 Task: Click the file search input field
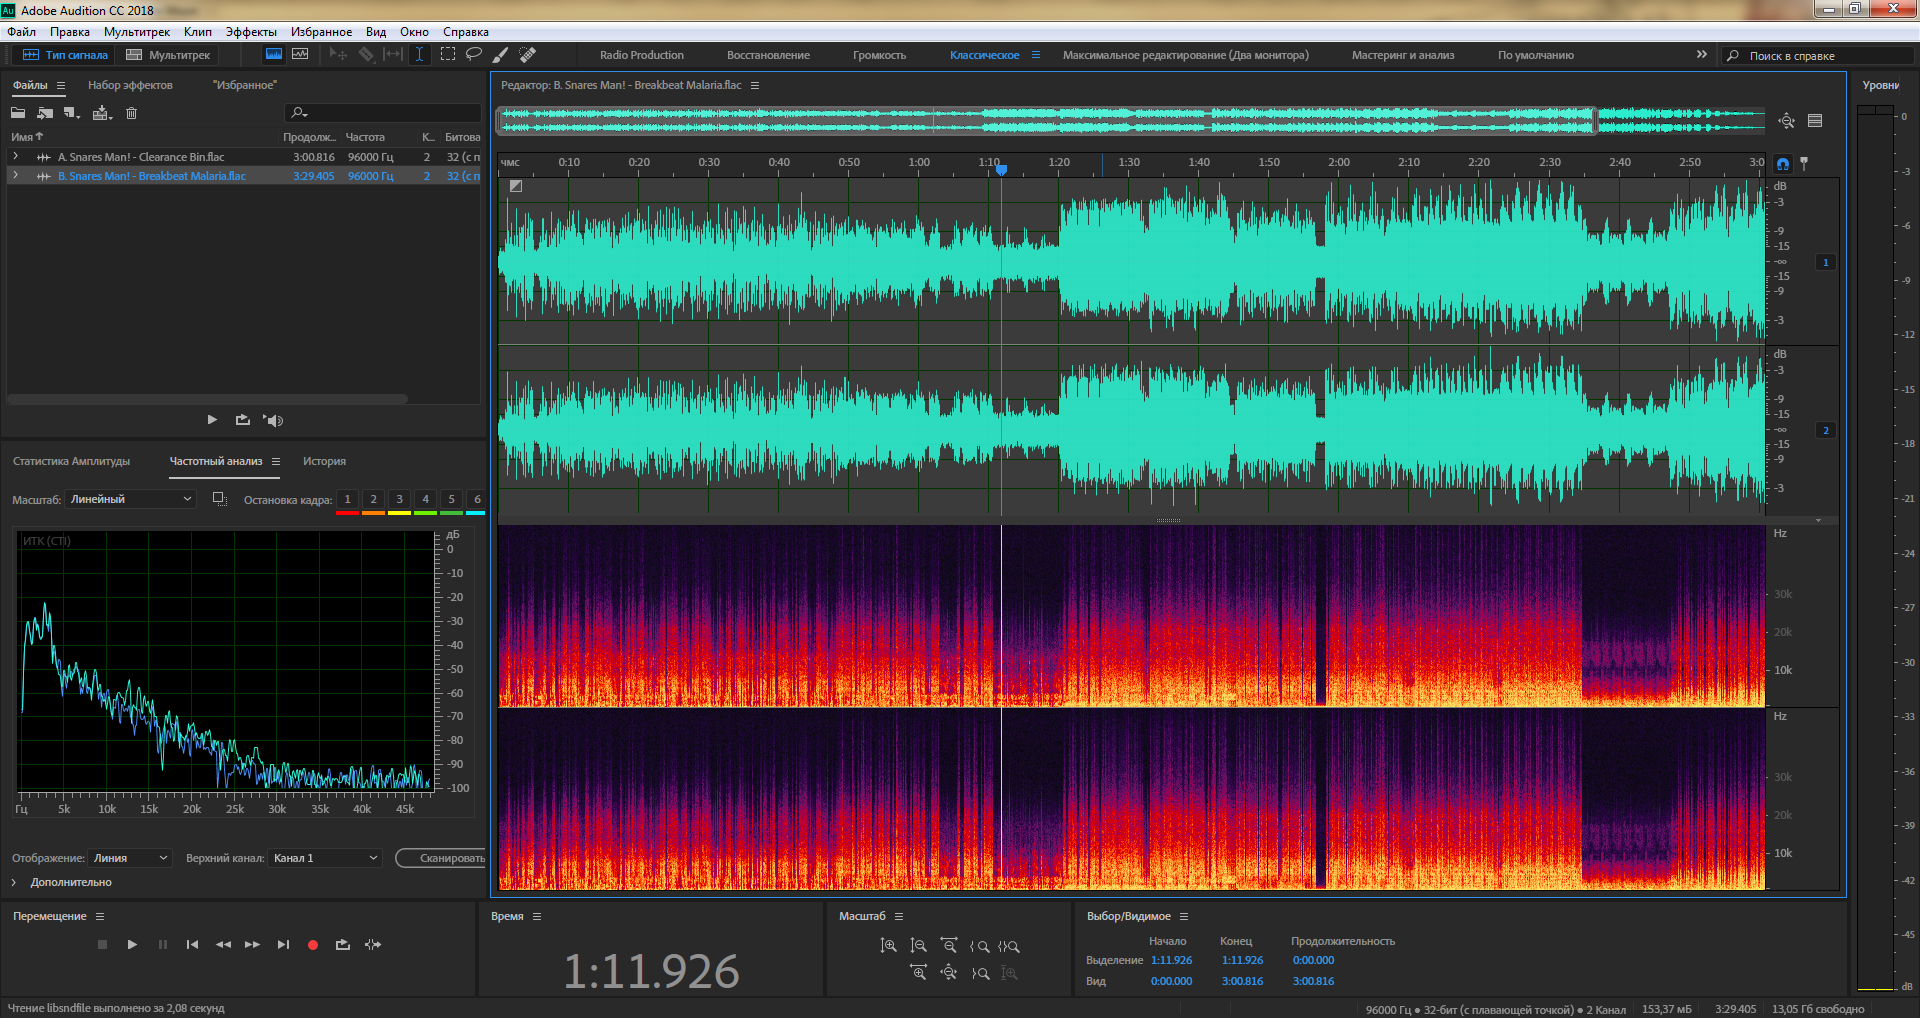pos(390,113)
